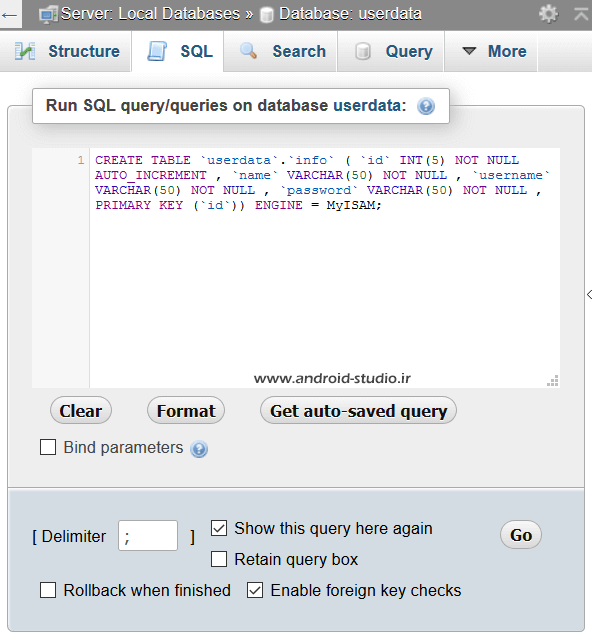592x640 pixels.
Task: Click the server icon beside Local Databases
Action: [x=48, y=15]
